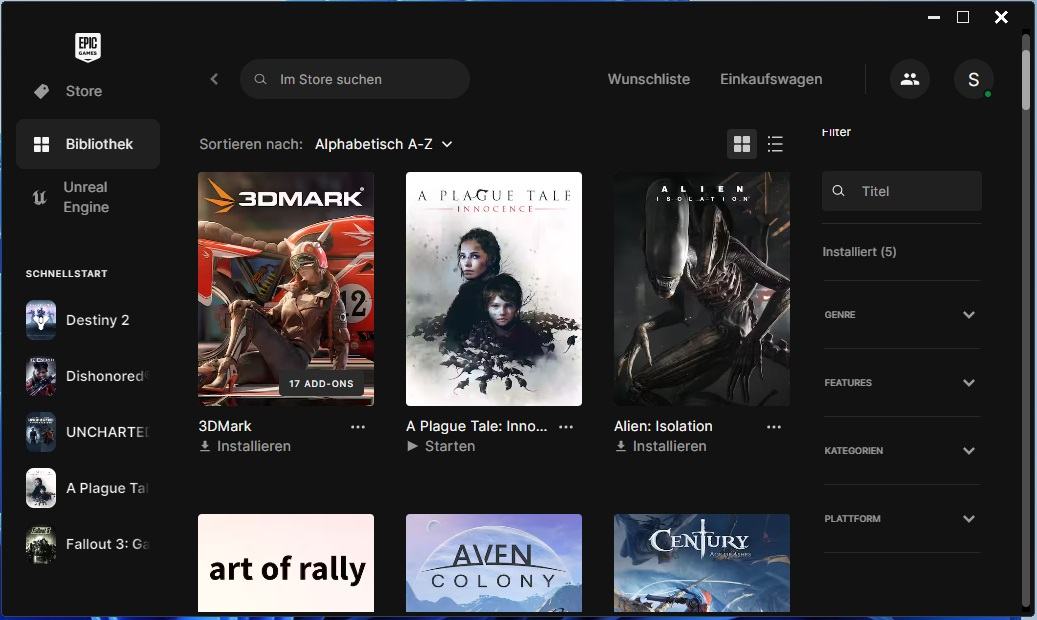Open the Wunschliste
The width and height of the screenshot is (1037, 620).
648,79
